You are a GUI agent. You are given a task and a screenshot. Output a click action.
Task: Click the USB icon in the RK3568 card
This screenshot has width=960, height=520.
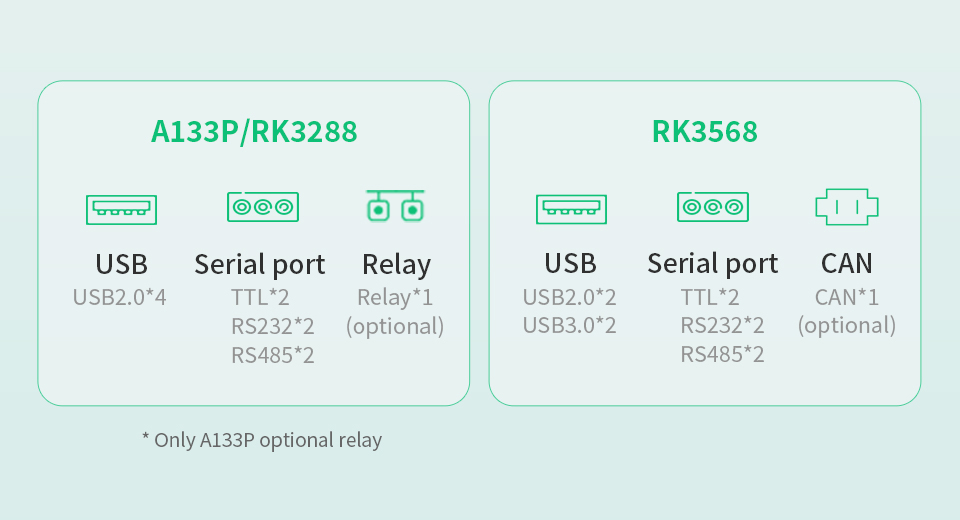pyautogui.click(x=571, y=209)
